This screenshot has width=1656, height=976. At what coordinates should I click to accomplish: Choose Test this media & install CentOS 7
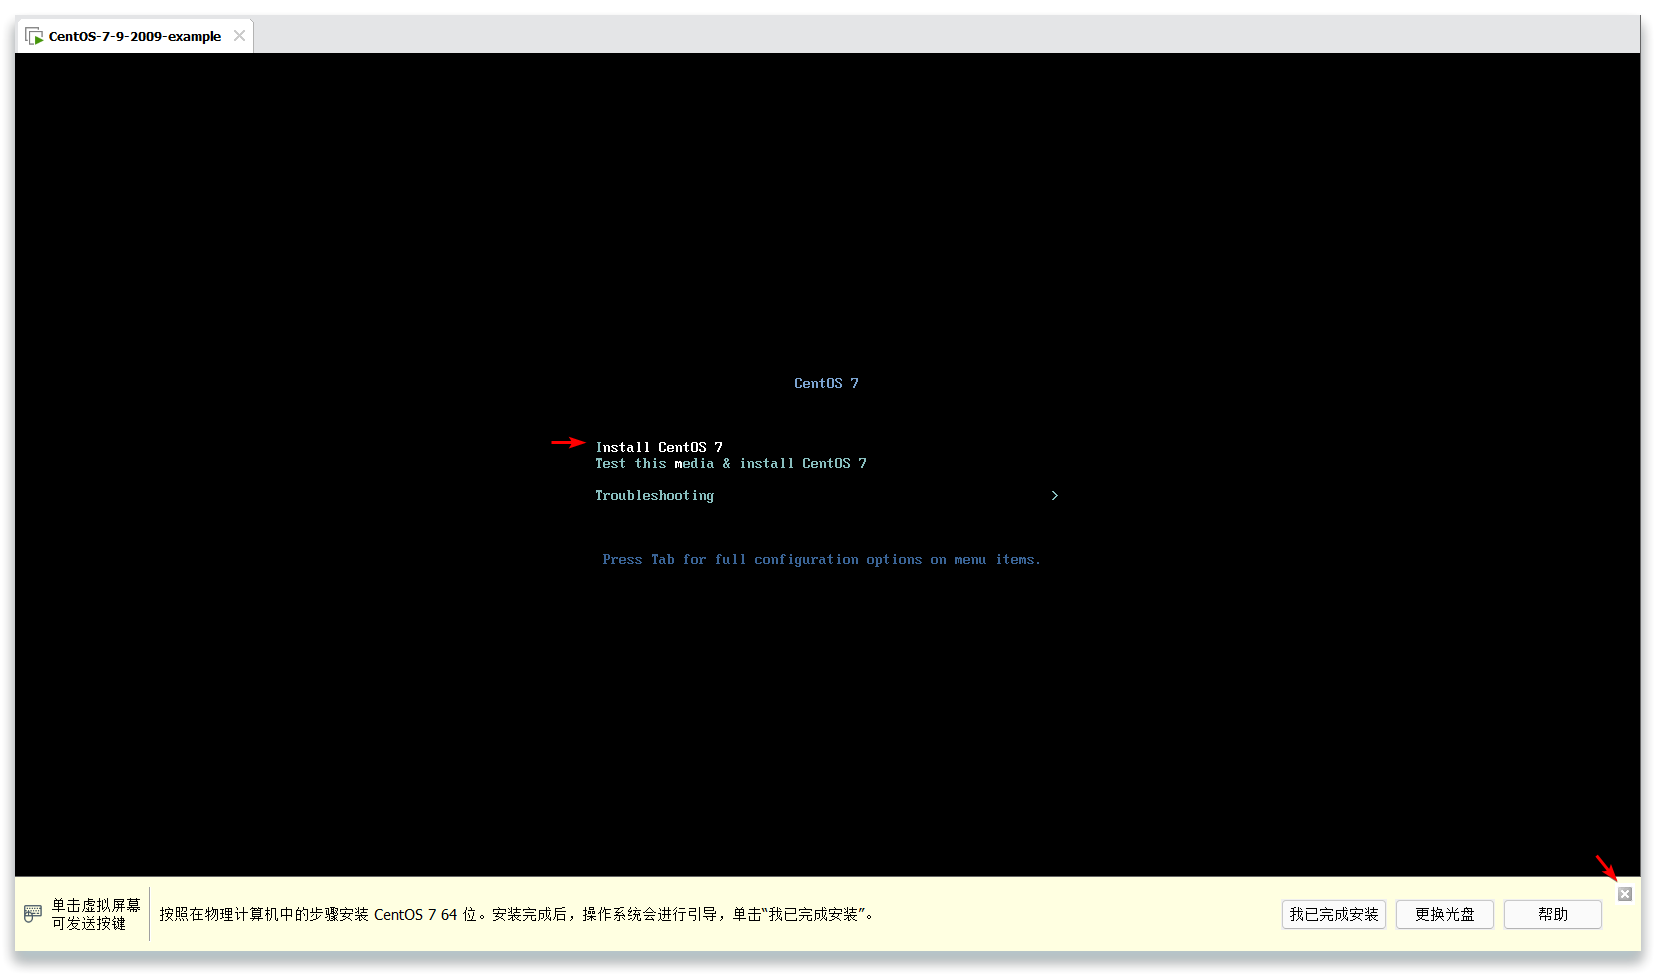tap(731, 463)
